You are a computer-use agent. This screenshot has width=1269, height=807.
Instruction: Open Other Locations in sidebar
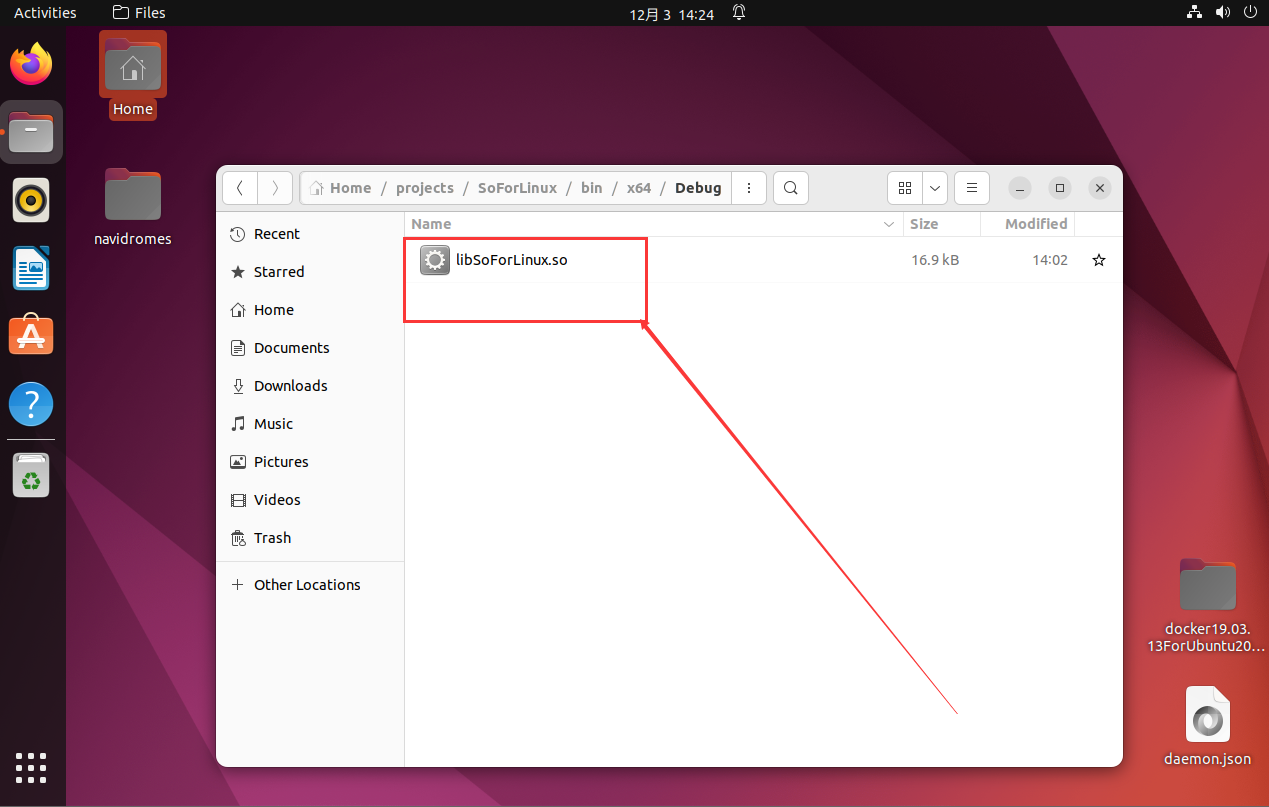(x=310, y=585)
